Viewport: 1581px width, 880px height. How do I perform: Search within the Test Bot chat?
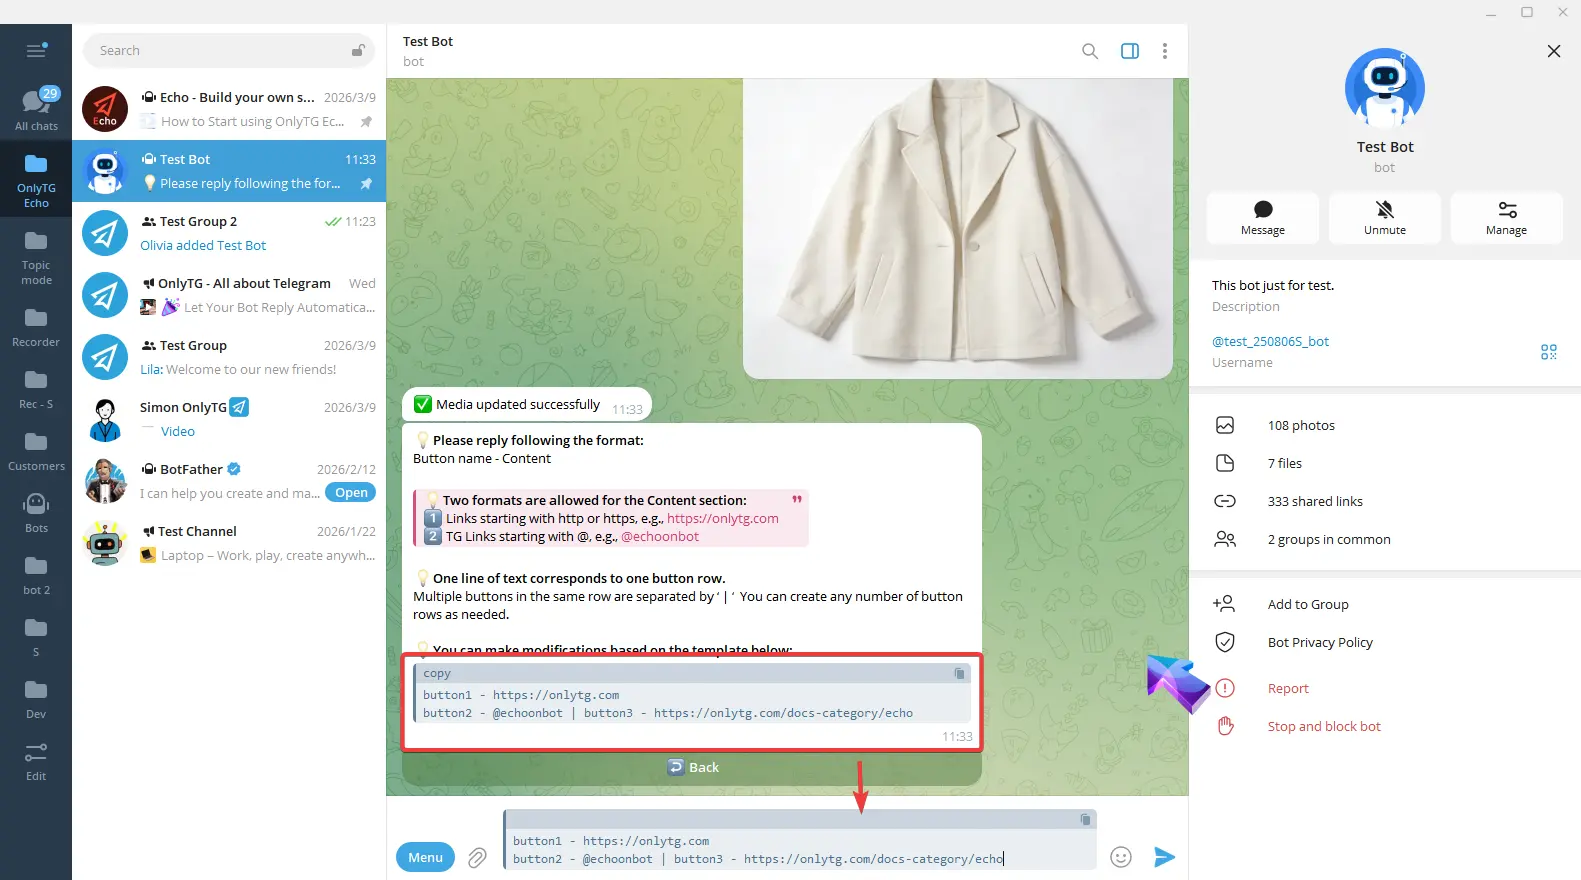(1090, 51)
